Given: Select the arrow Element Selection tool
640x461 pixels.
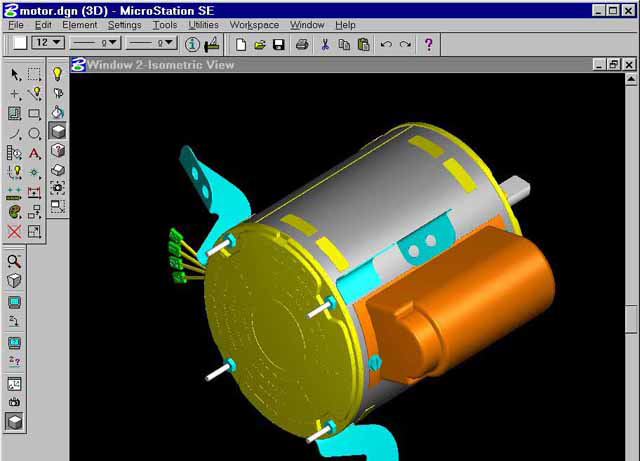Looking at the screenshot, I should (x=15, y=75).
